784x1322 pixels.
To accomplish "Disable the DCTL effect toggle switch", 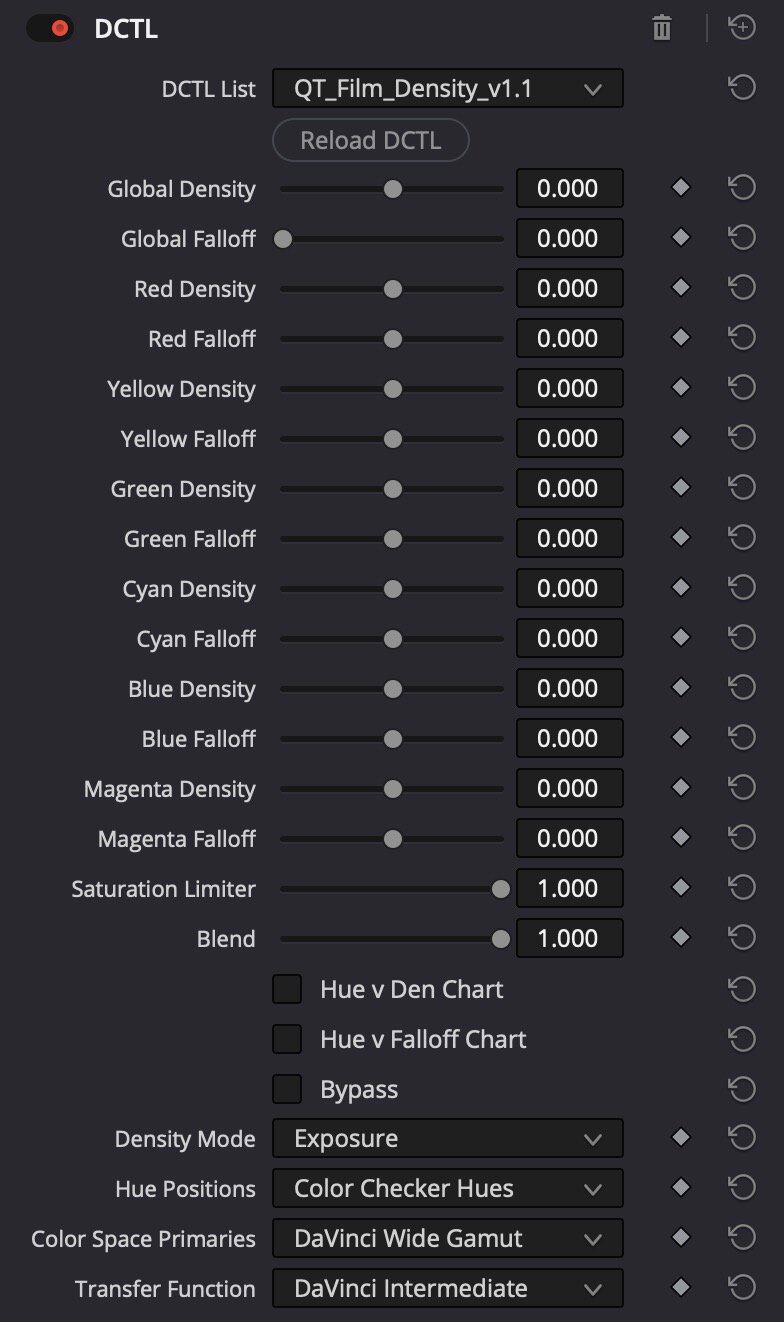I will pos(50,29).
